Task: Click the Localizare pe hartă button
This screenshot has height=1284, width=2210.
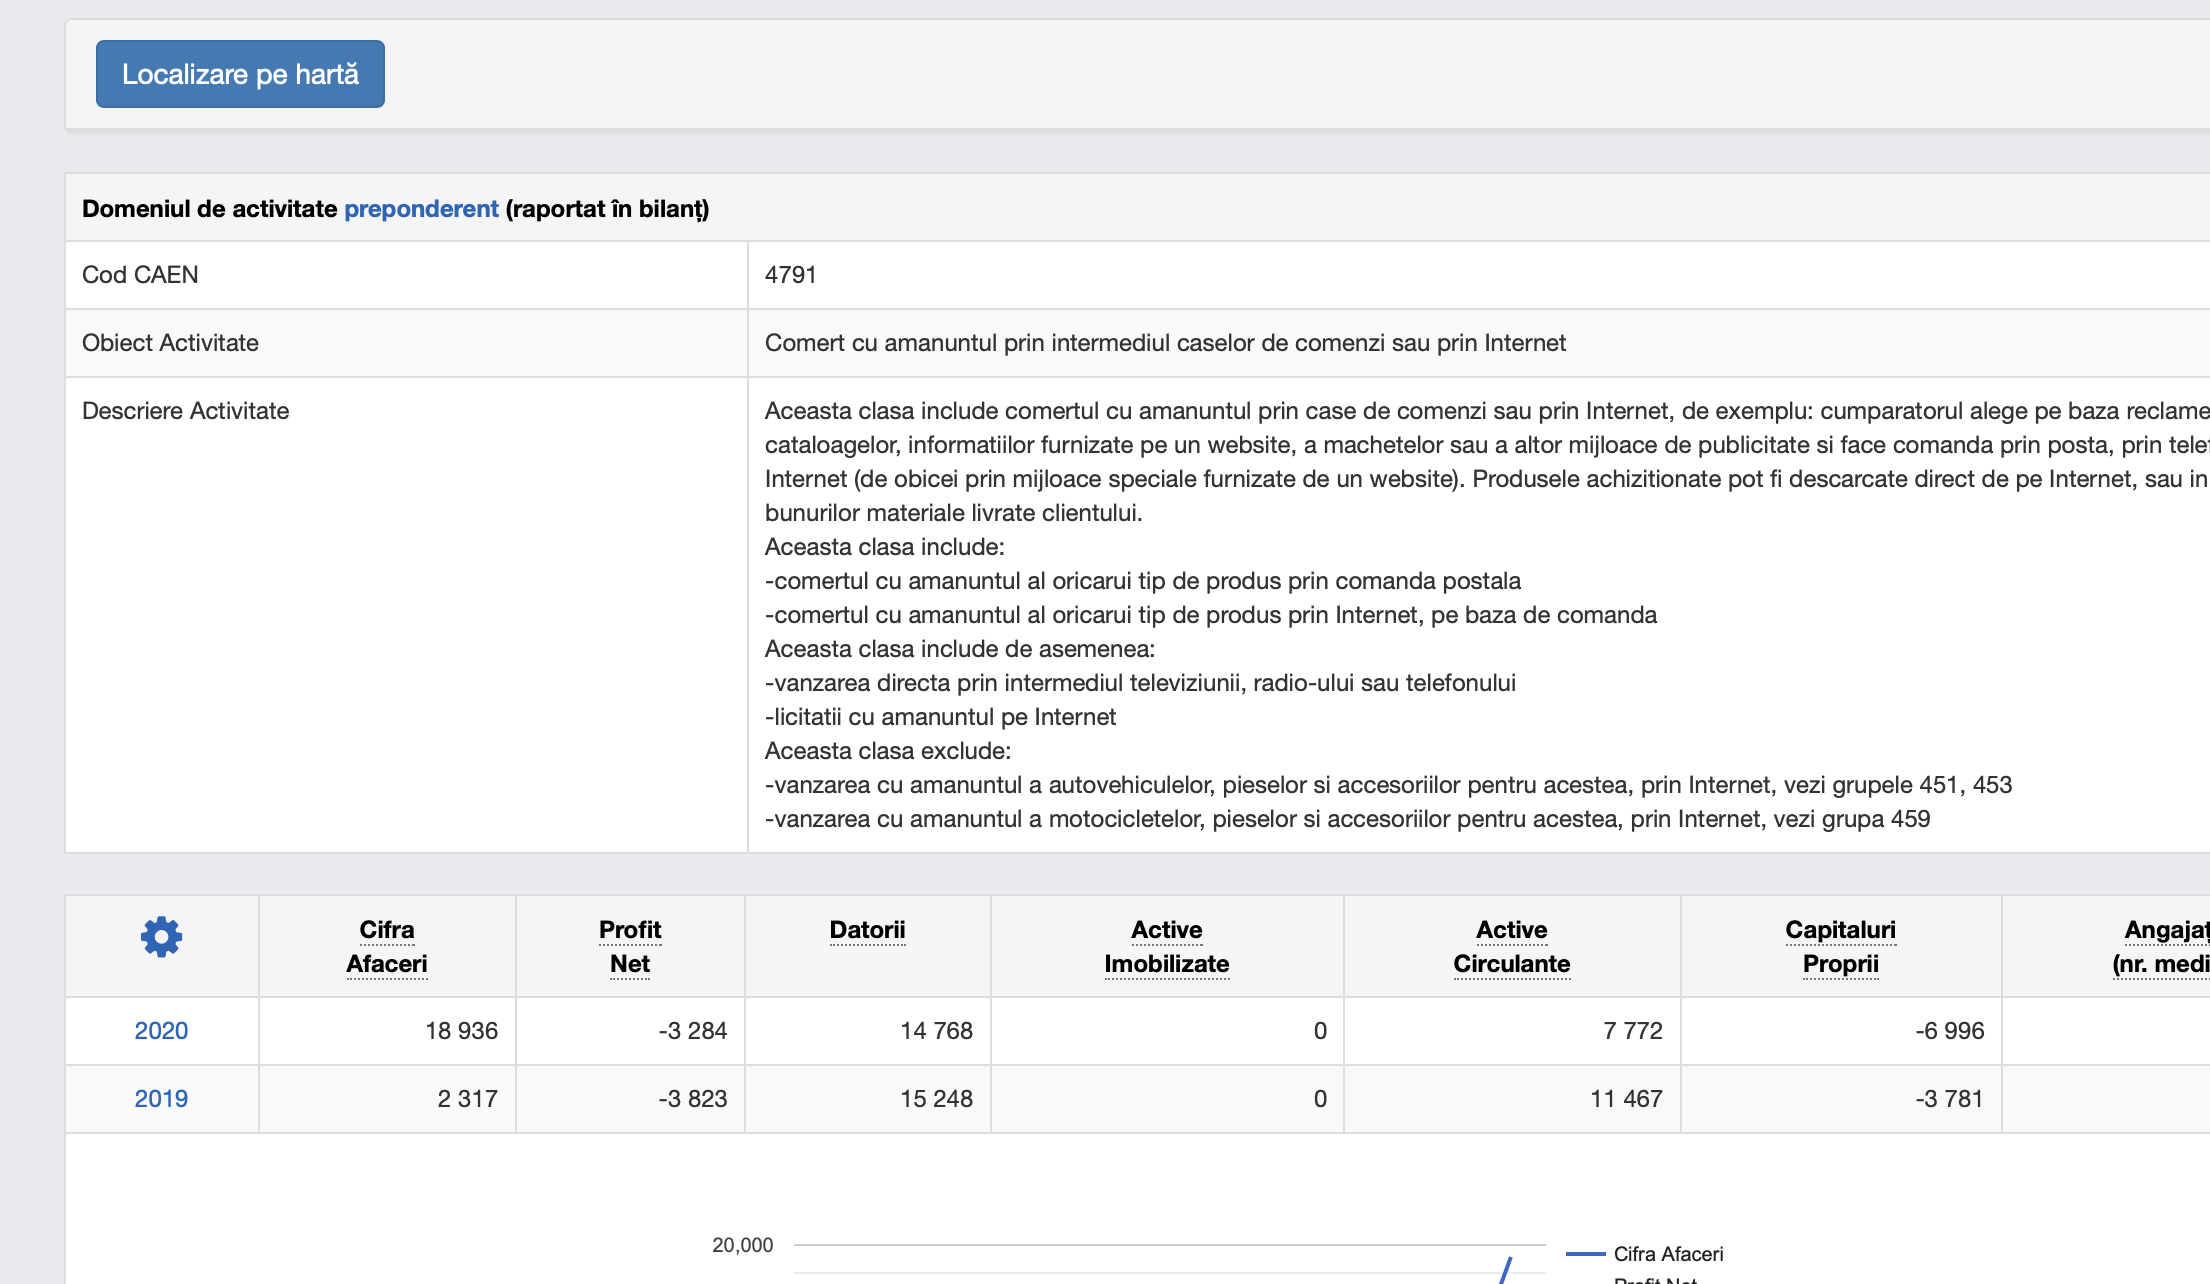Action: pos(240,74)
